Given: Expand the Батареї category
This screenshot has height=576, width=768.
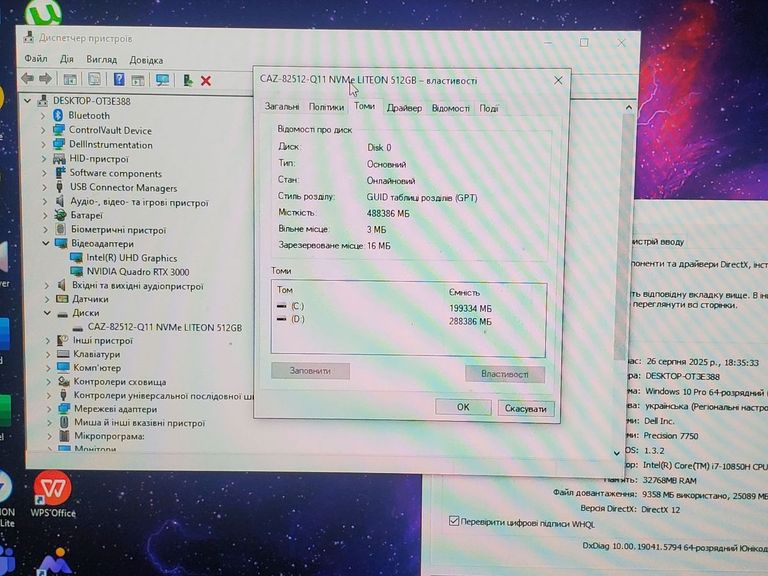Looking at the screenshot, I should pyautogui.click(x=45, y=215).
